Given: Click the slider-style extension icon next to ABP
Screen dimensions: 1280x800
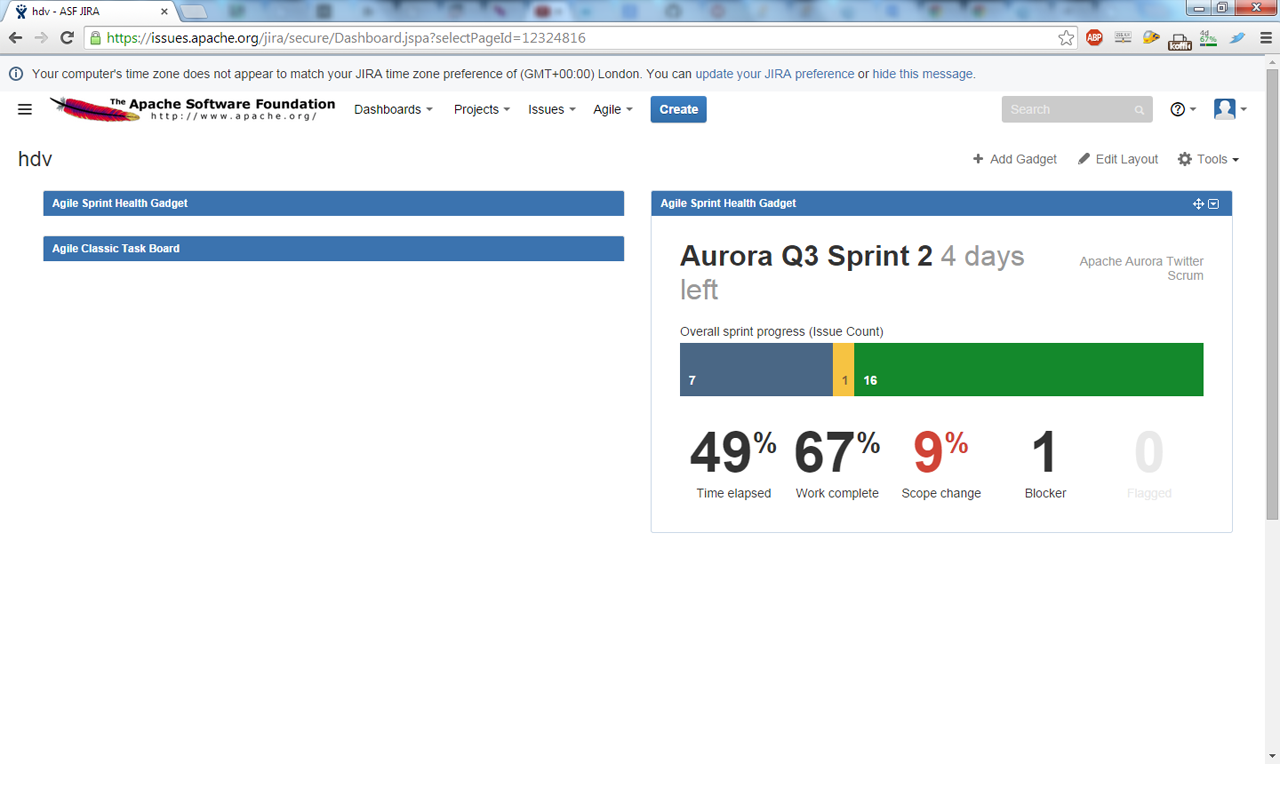Looking at the screenshot, I should pos(1123,38).
